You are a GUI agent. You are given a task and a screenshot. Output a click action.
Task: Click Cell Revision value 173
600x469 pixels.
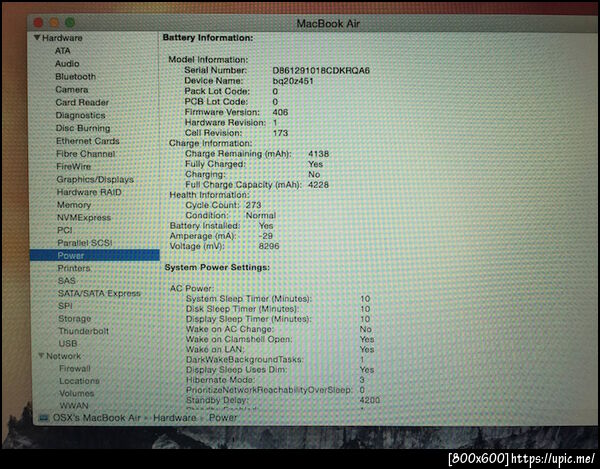click(280, 133)
